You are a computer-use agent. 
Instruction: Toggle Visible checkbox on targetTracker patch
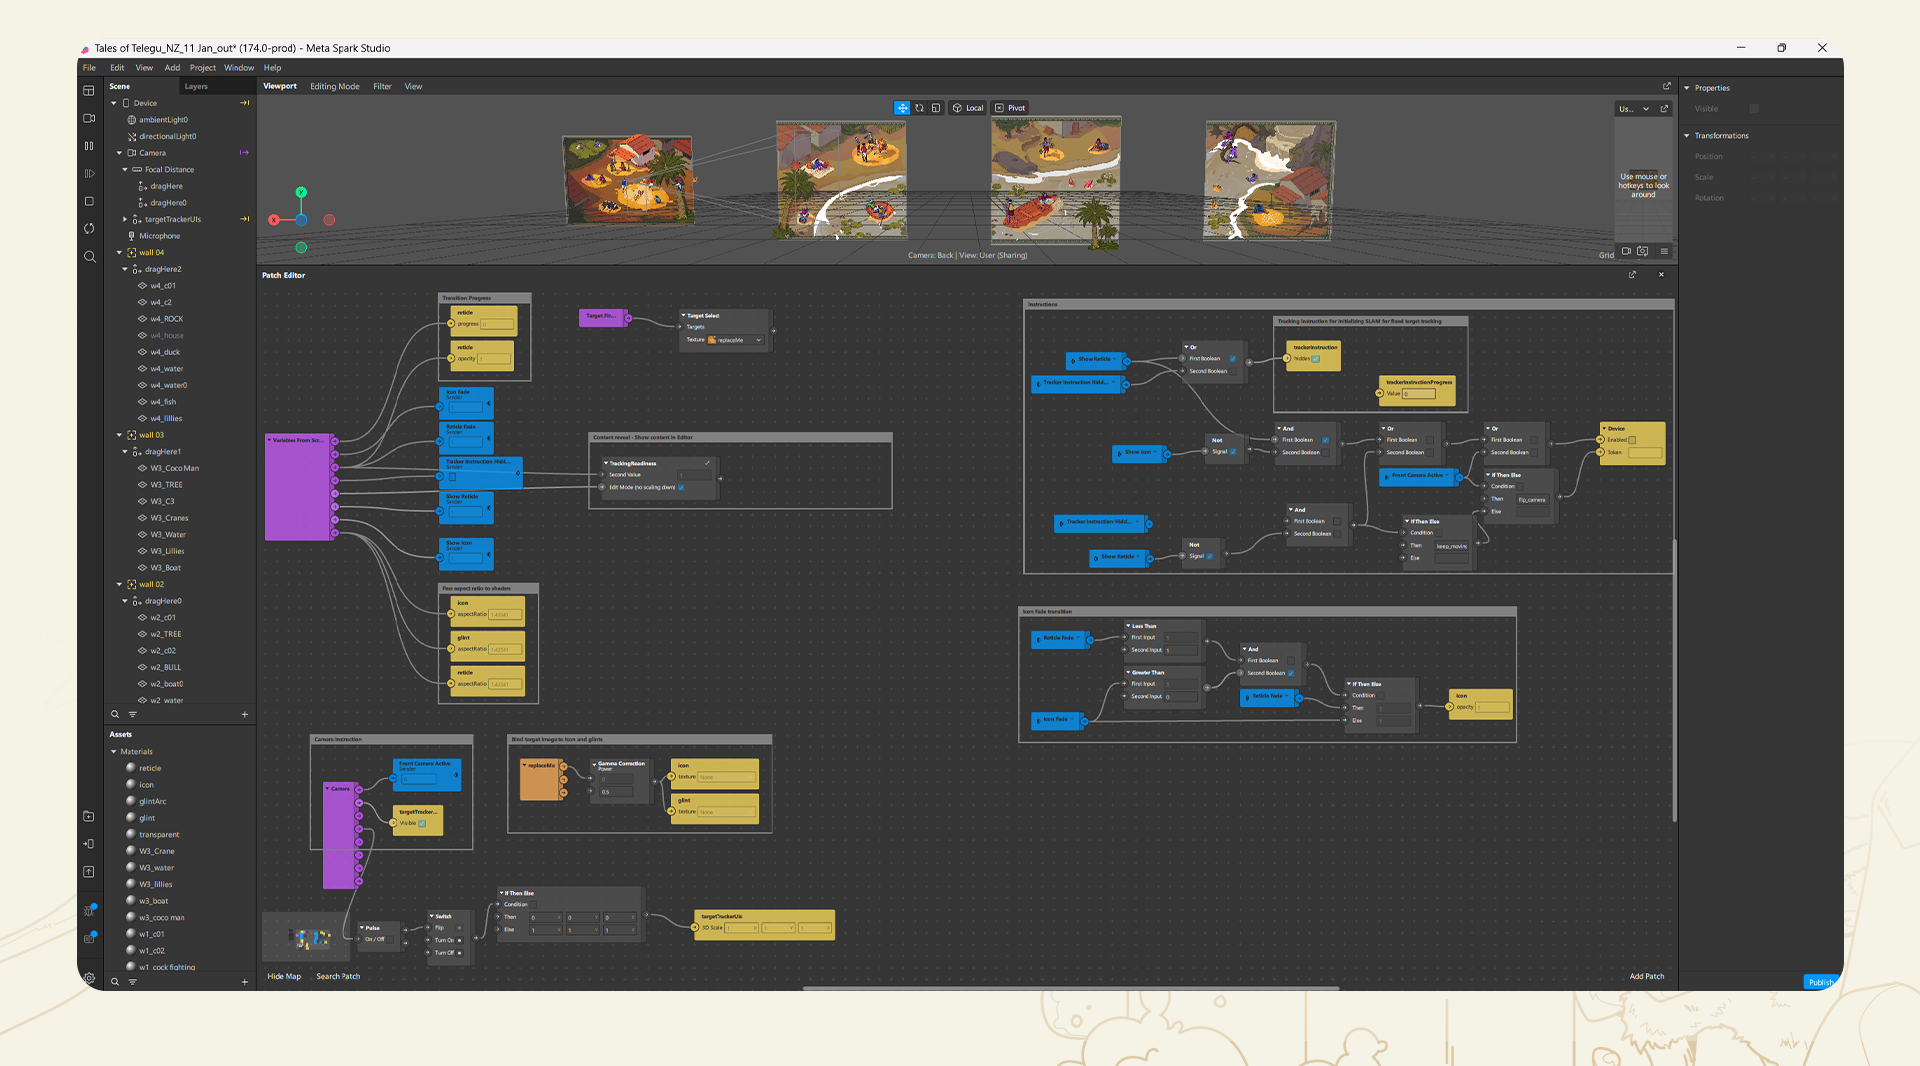click(422, 824)
